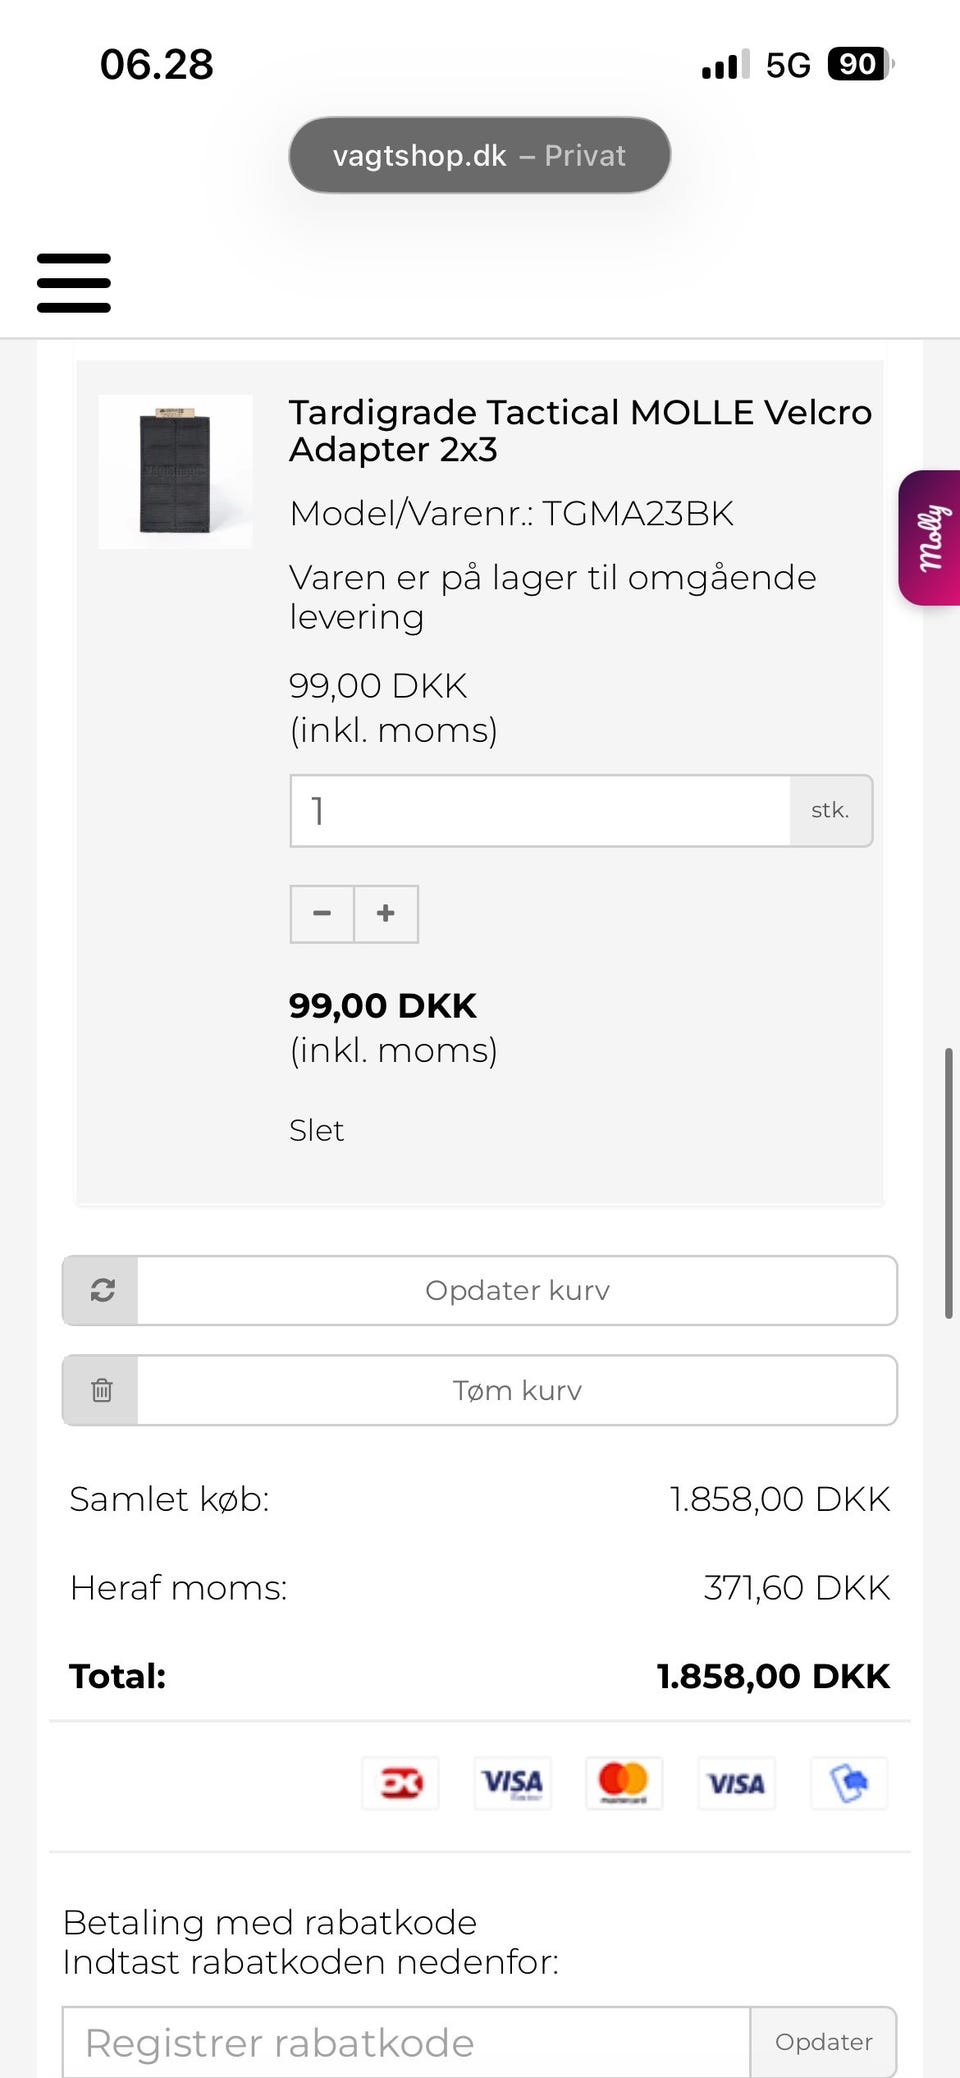Tap the refresh icon beside Opdater kurv

(101, 1290)
